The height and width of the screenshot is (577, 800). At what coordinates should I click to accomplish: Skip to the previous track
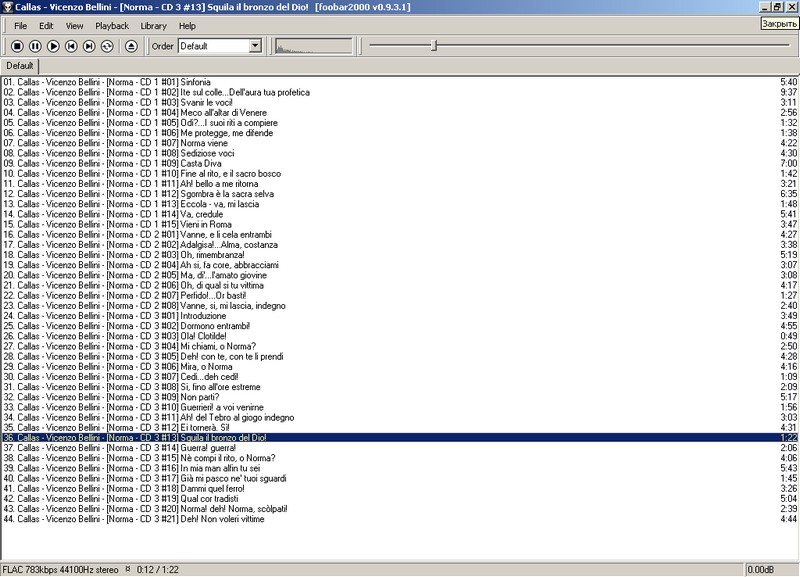71,46
